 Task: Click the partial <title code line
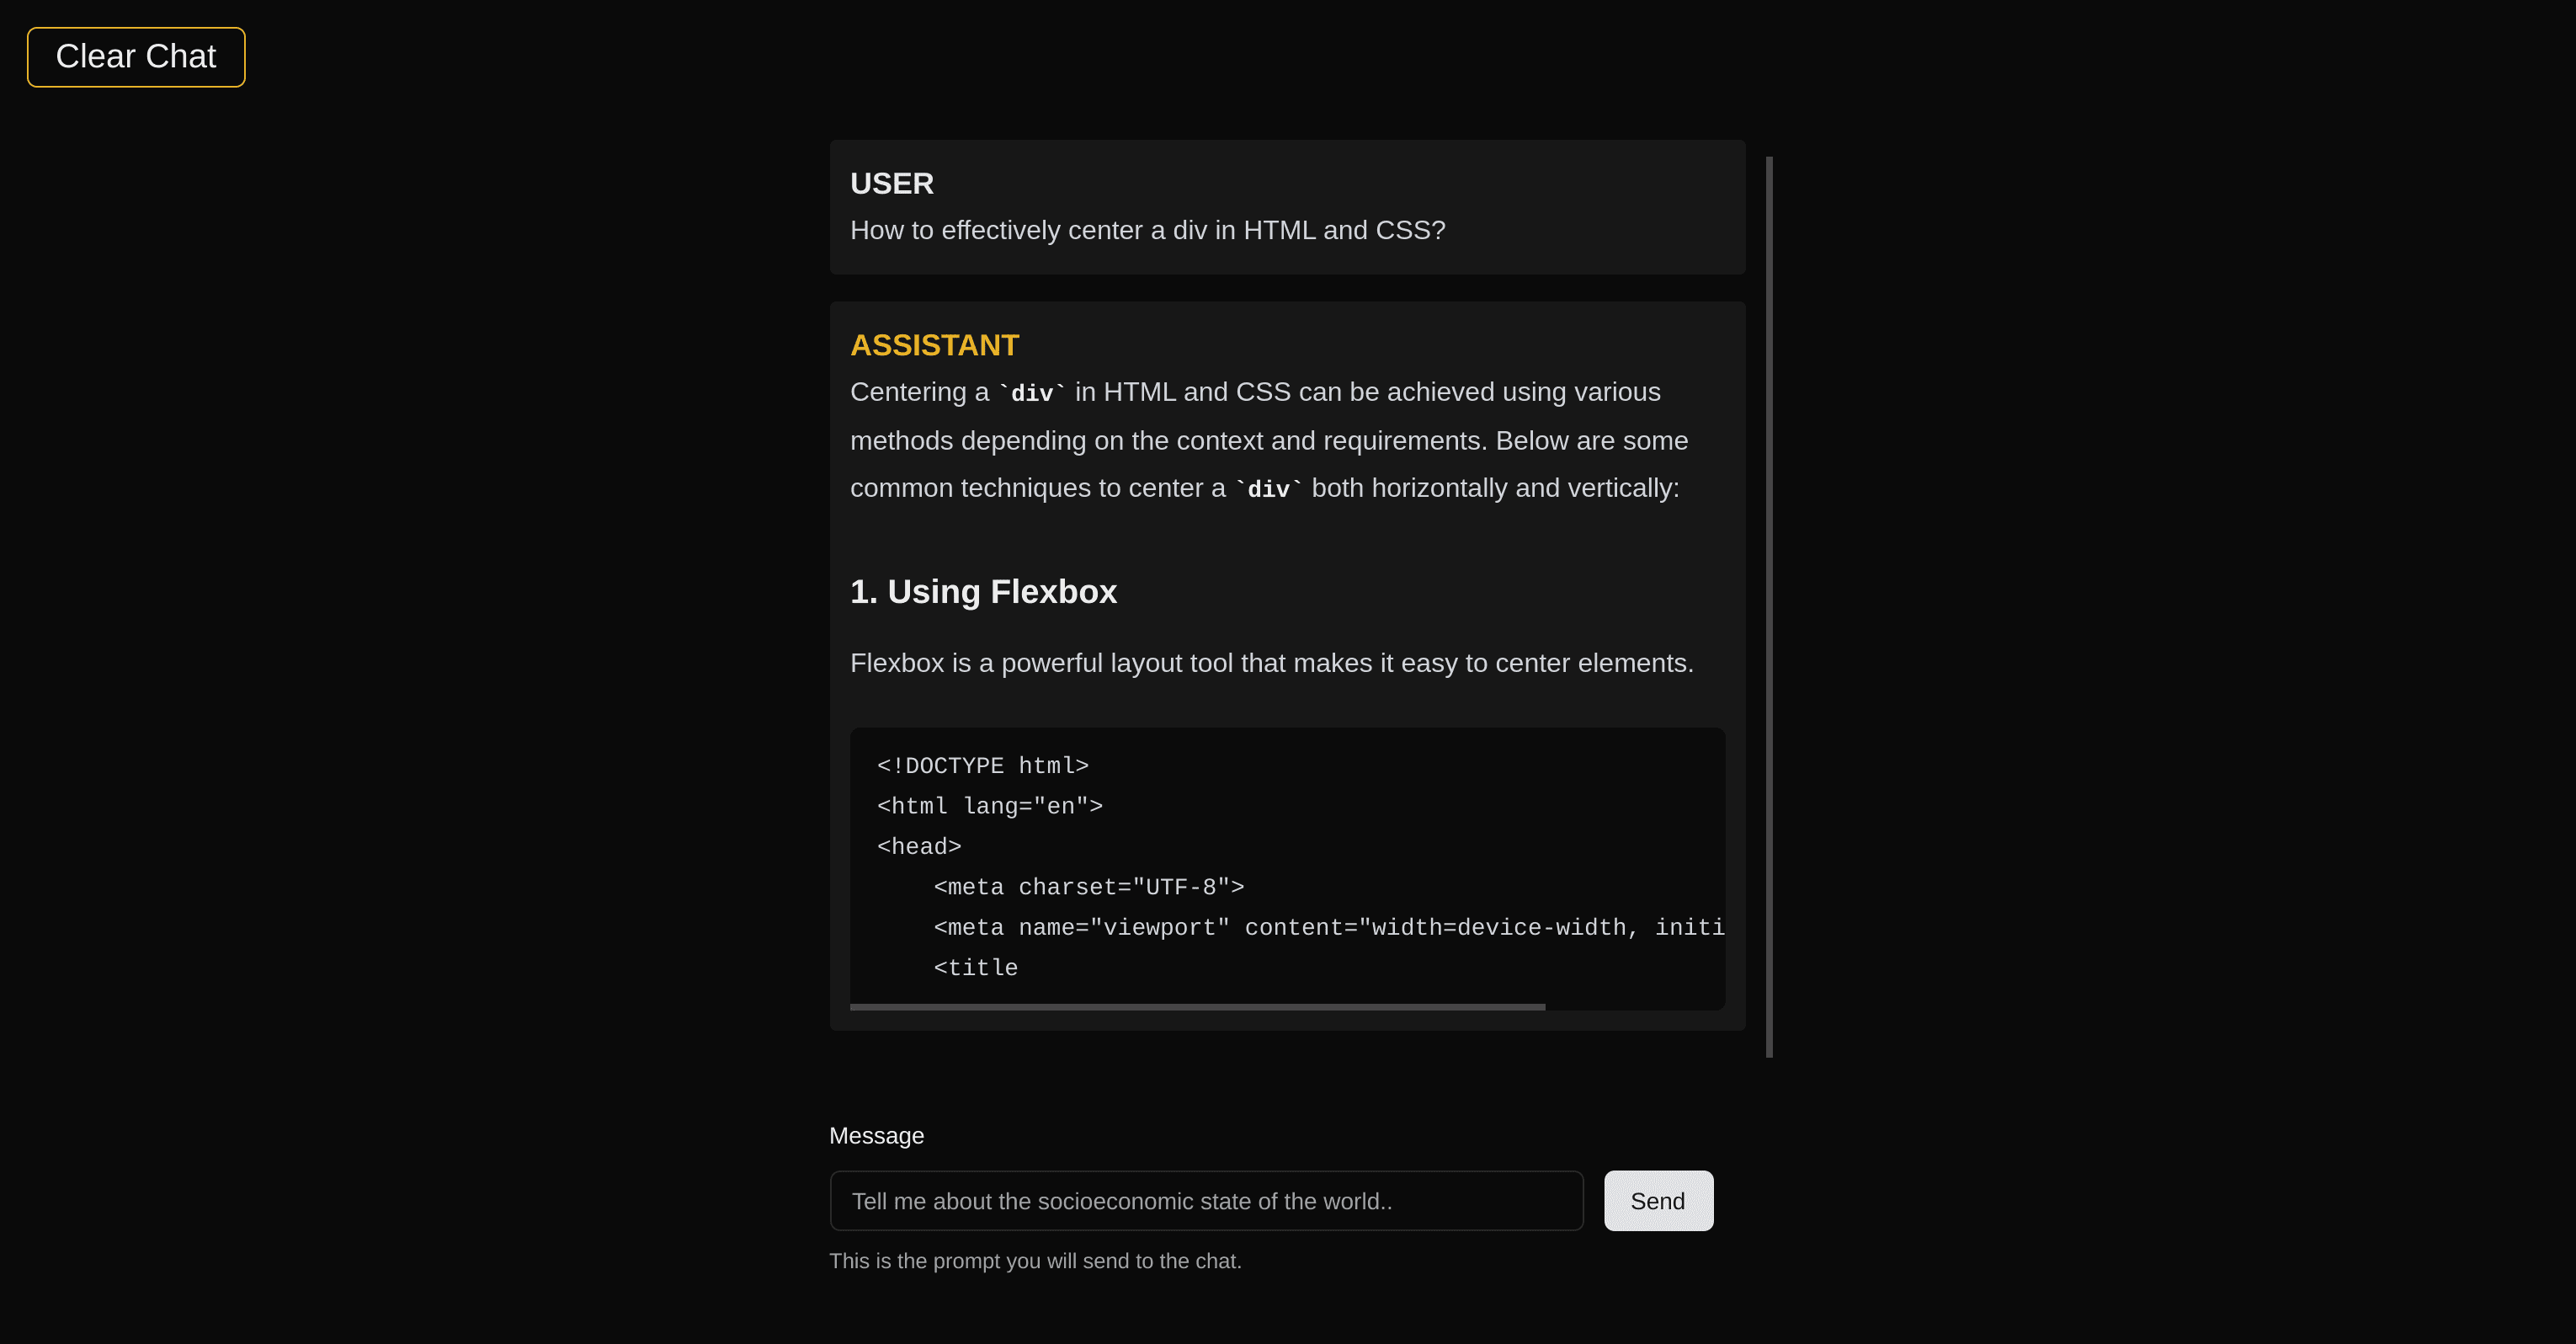coord(975,968)
